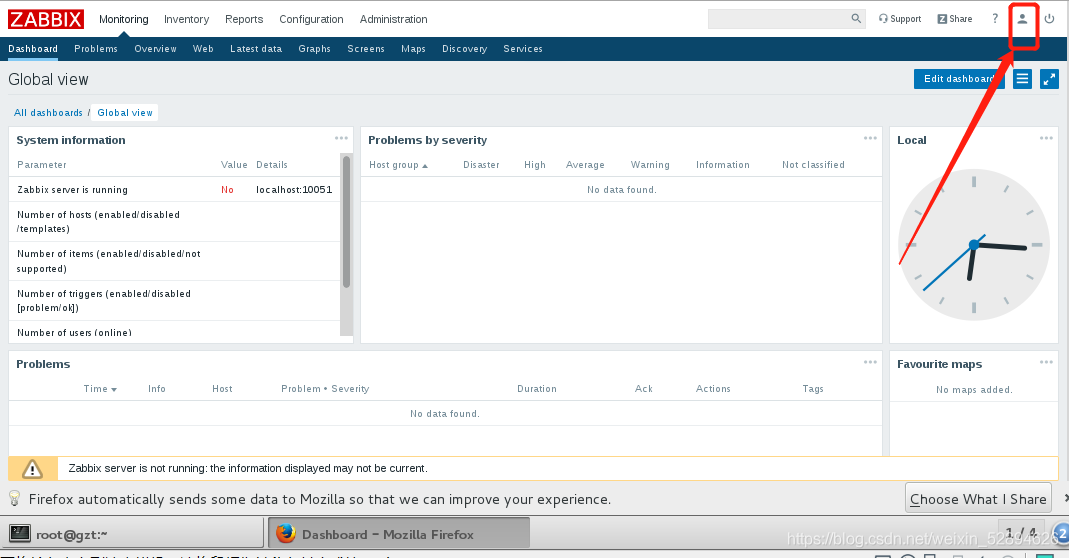Sort by the Host group column header
Image resolution: width=1069 pixels, height=558 pixels.
[x=398, y=165]
